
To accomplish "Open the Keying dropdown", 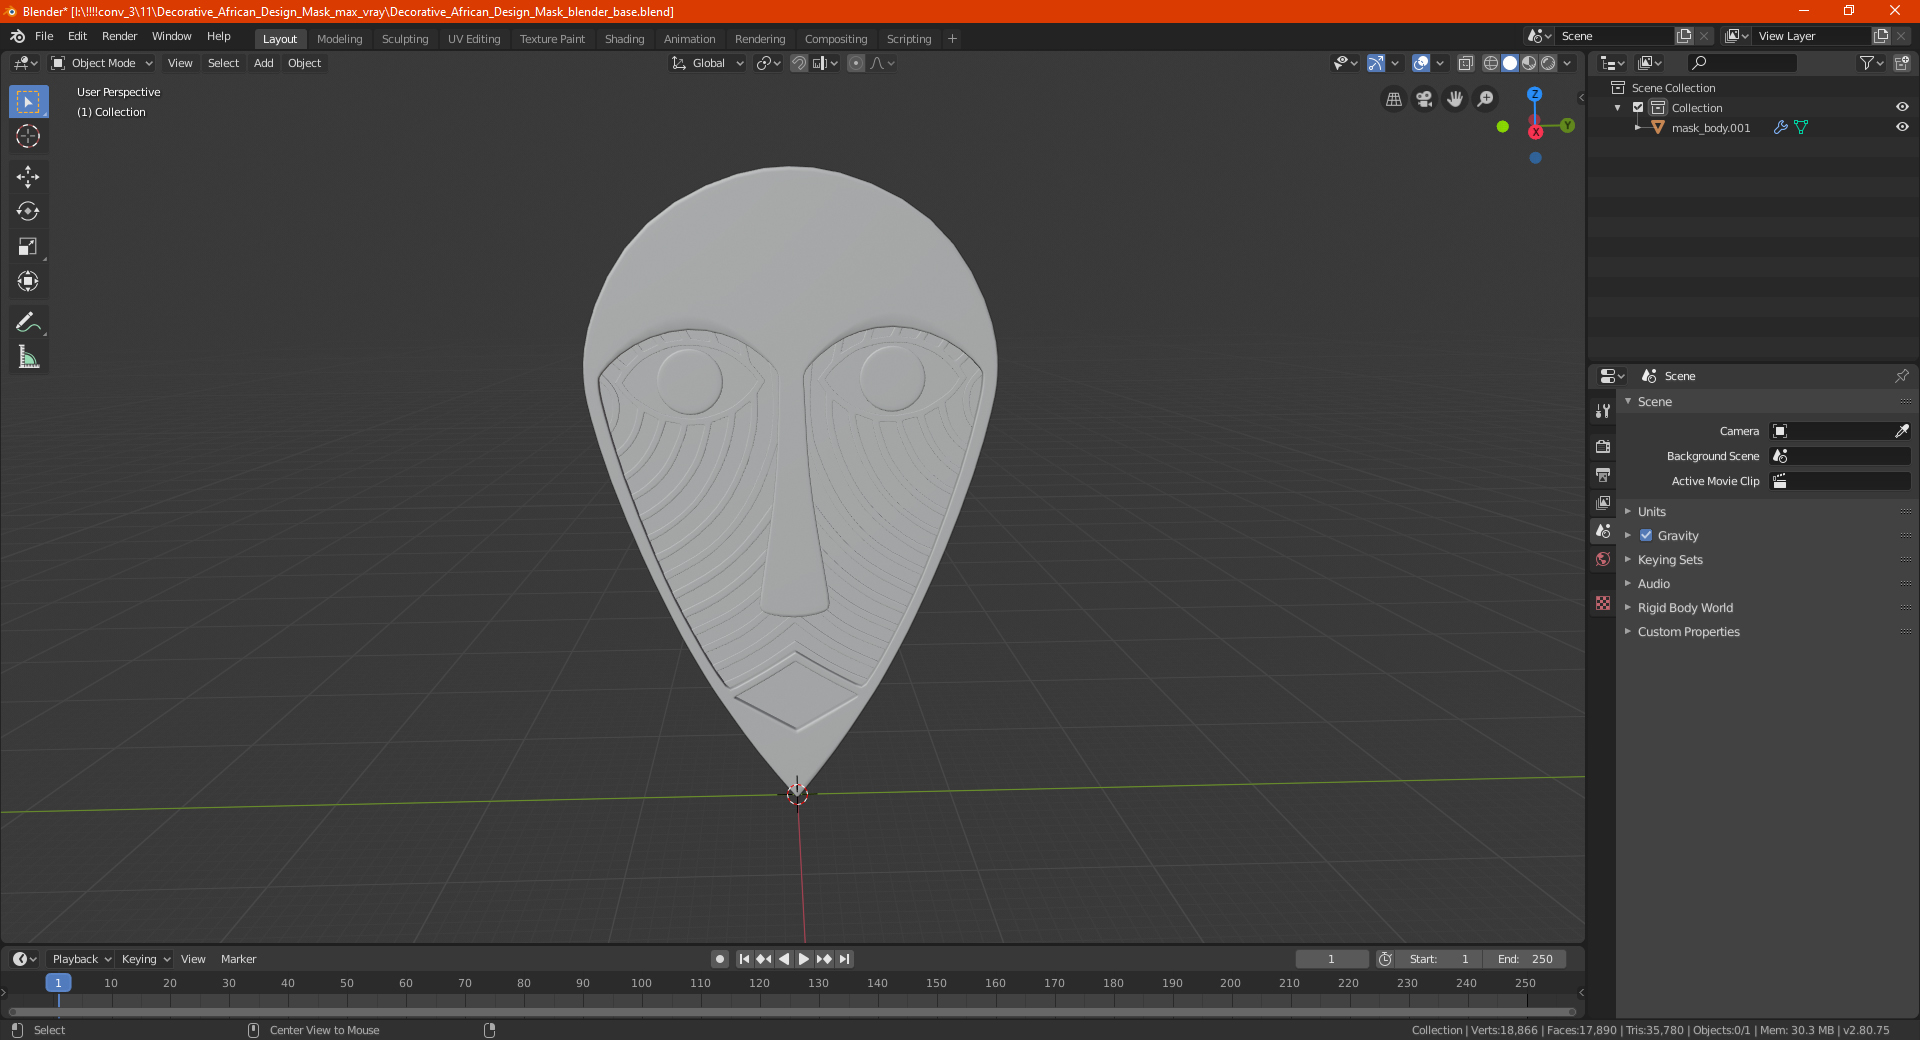I will (x=145, y=959).
